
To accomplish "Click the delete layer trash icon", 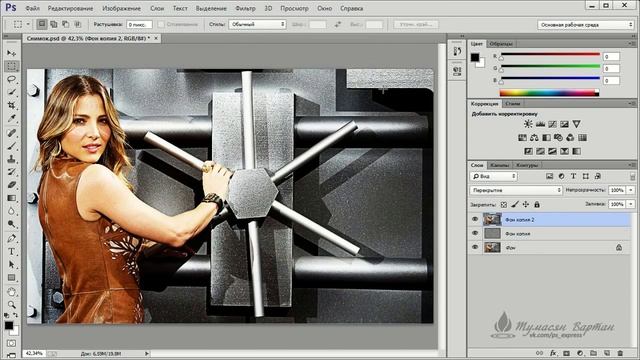I will pyautogui.click(x=620, y=353).
